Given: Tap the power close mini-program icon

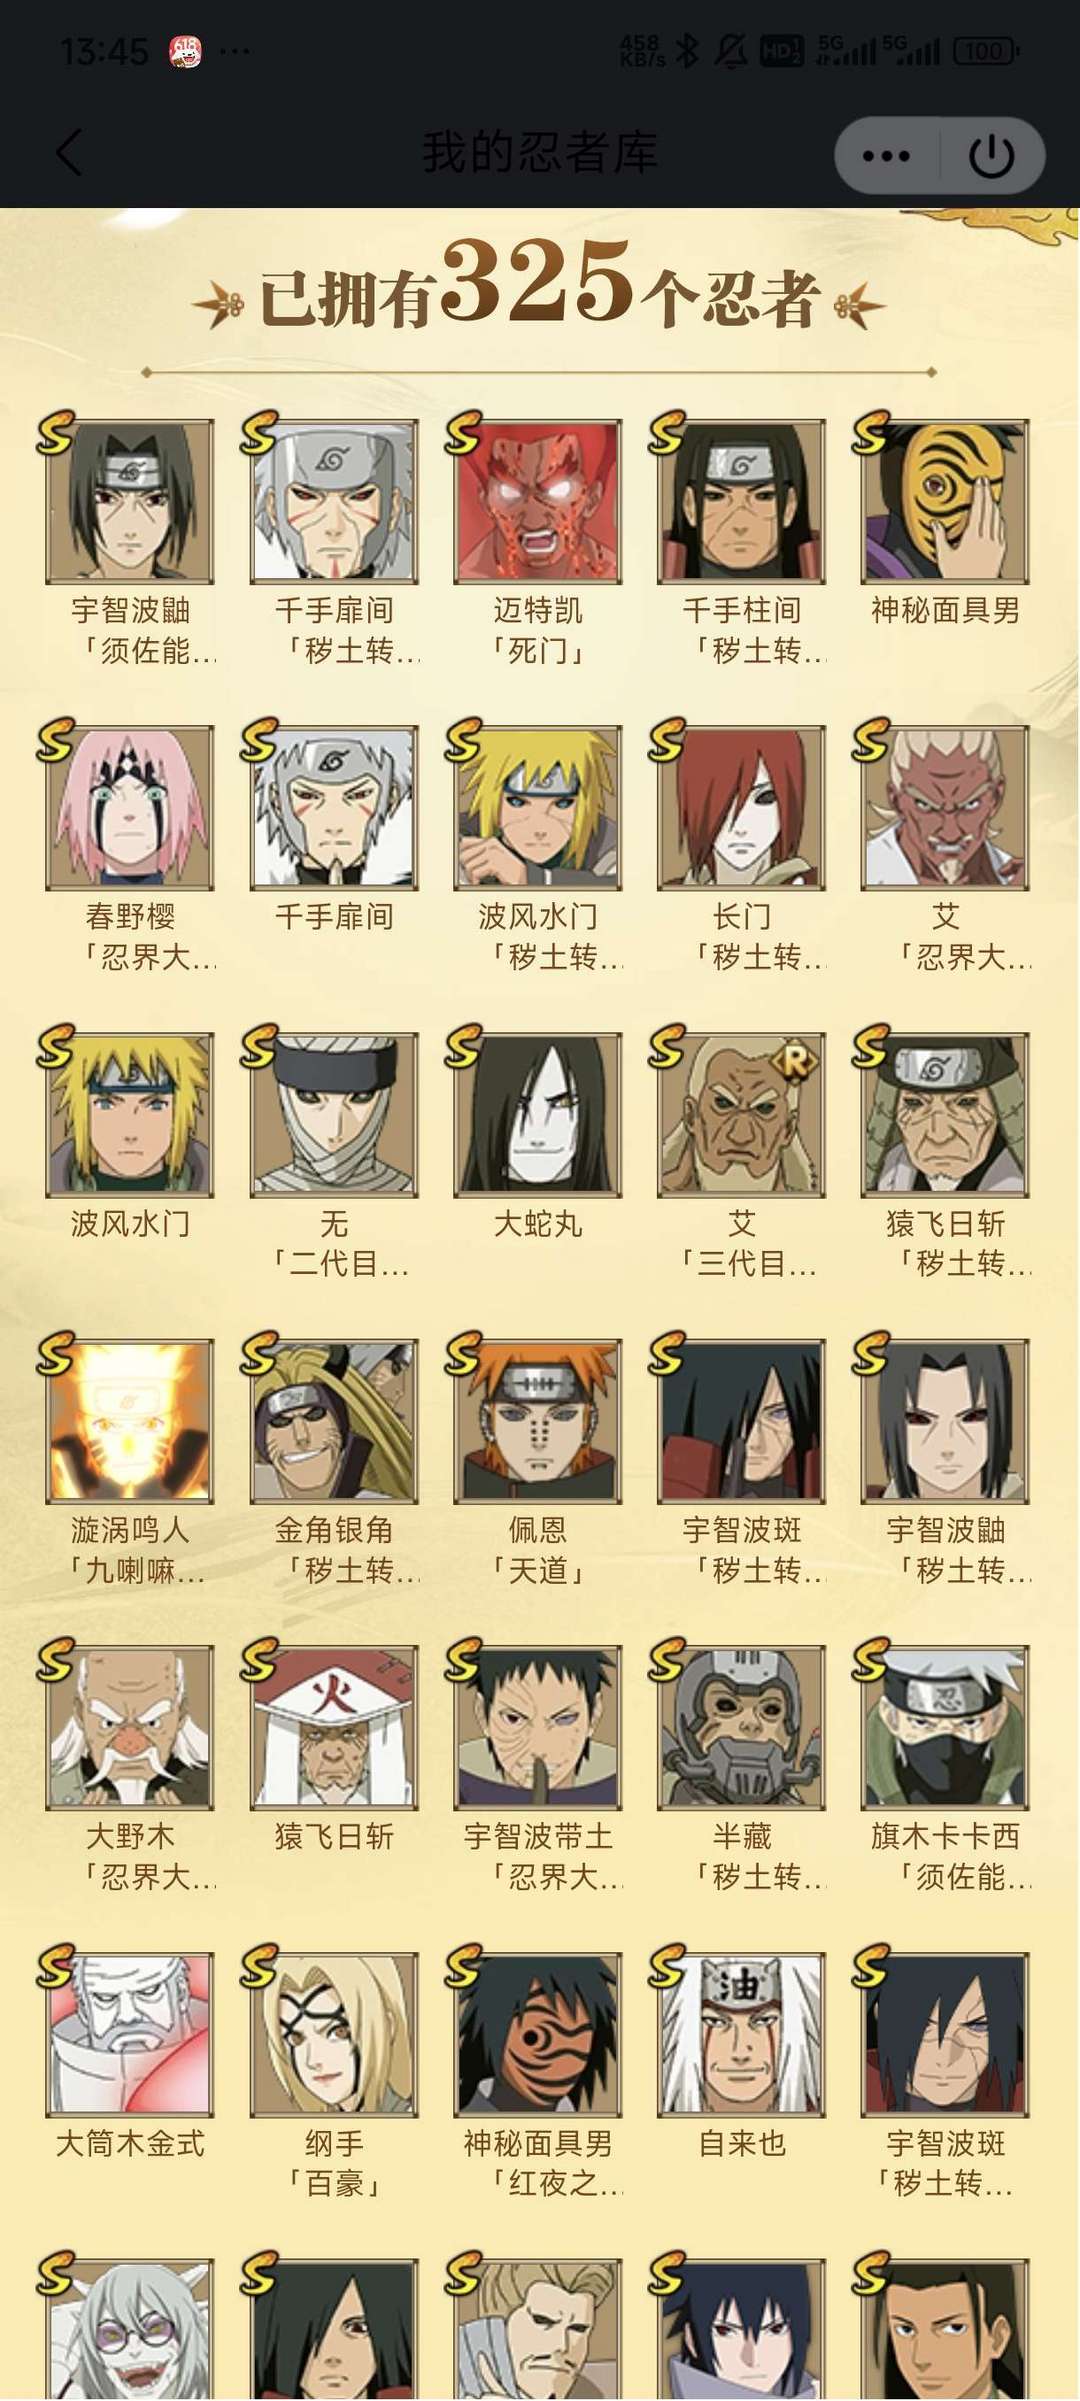Looking at the screenshot, I should click(991, 156).
